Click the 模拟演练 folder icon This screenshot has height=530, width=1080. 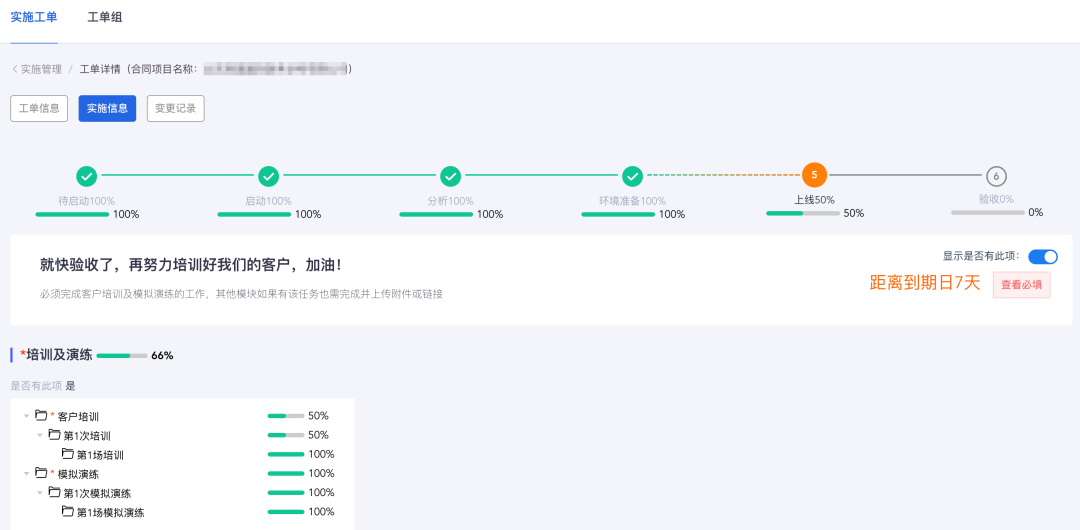(41, 473)
